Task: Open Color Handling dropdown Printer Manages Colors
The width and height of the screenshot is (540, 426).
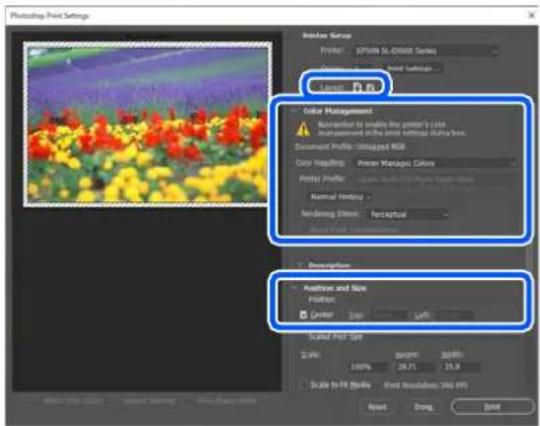Action: 436,163
